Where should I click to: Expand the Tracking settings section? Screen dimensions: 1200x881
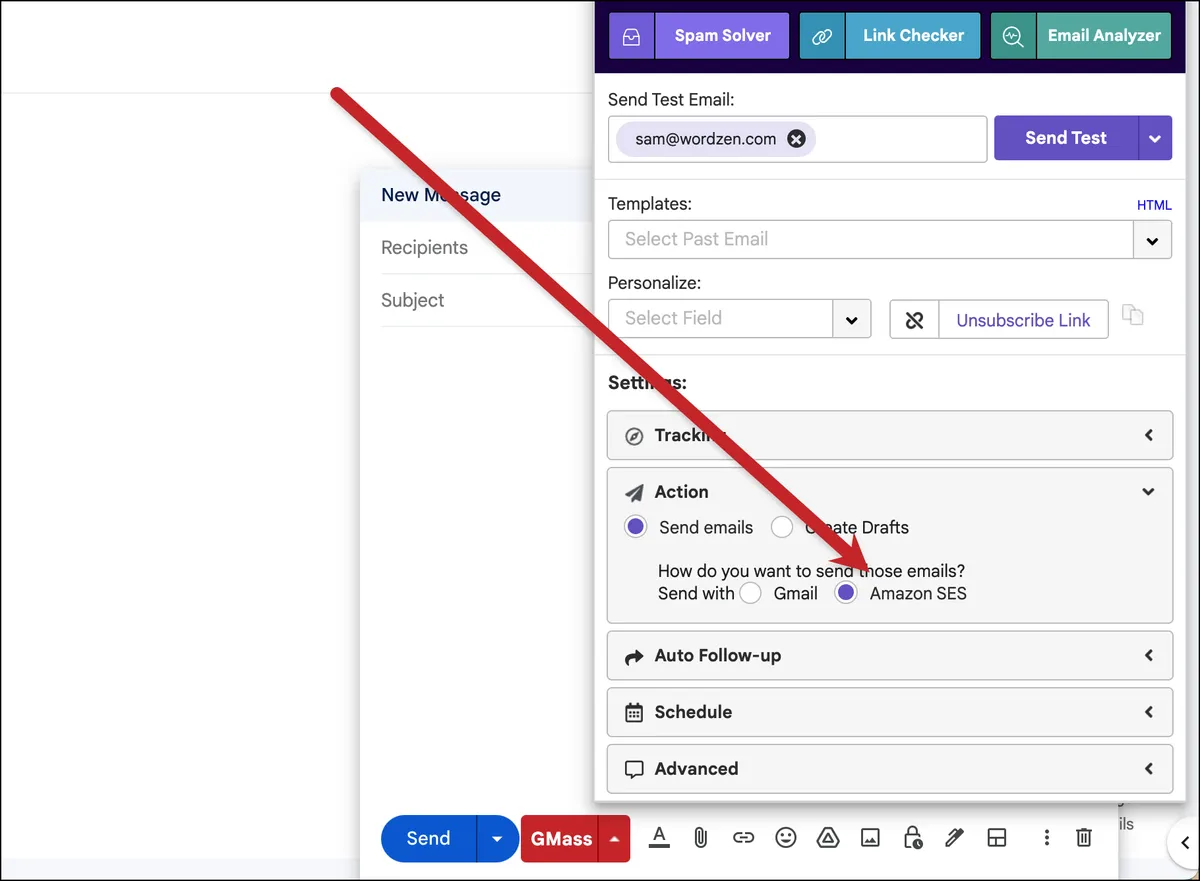(x=889, y=435)
